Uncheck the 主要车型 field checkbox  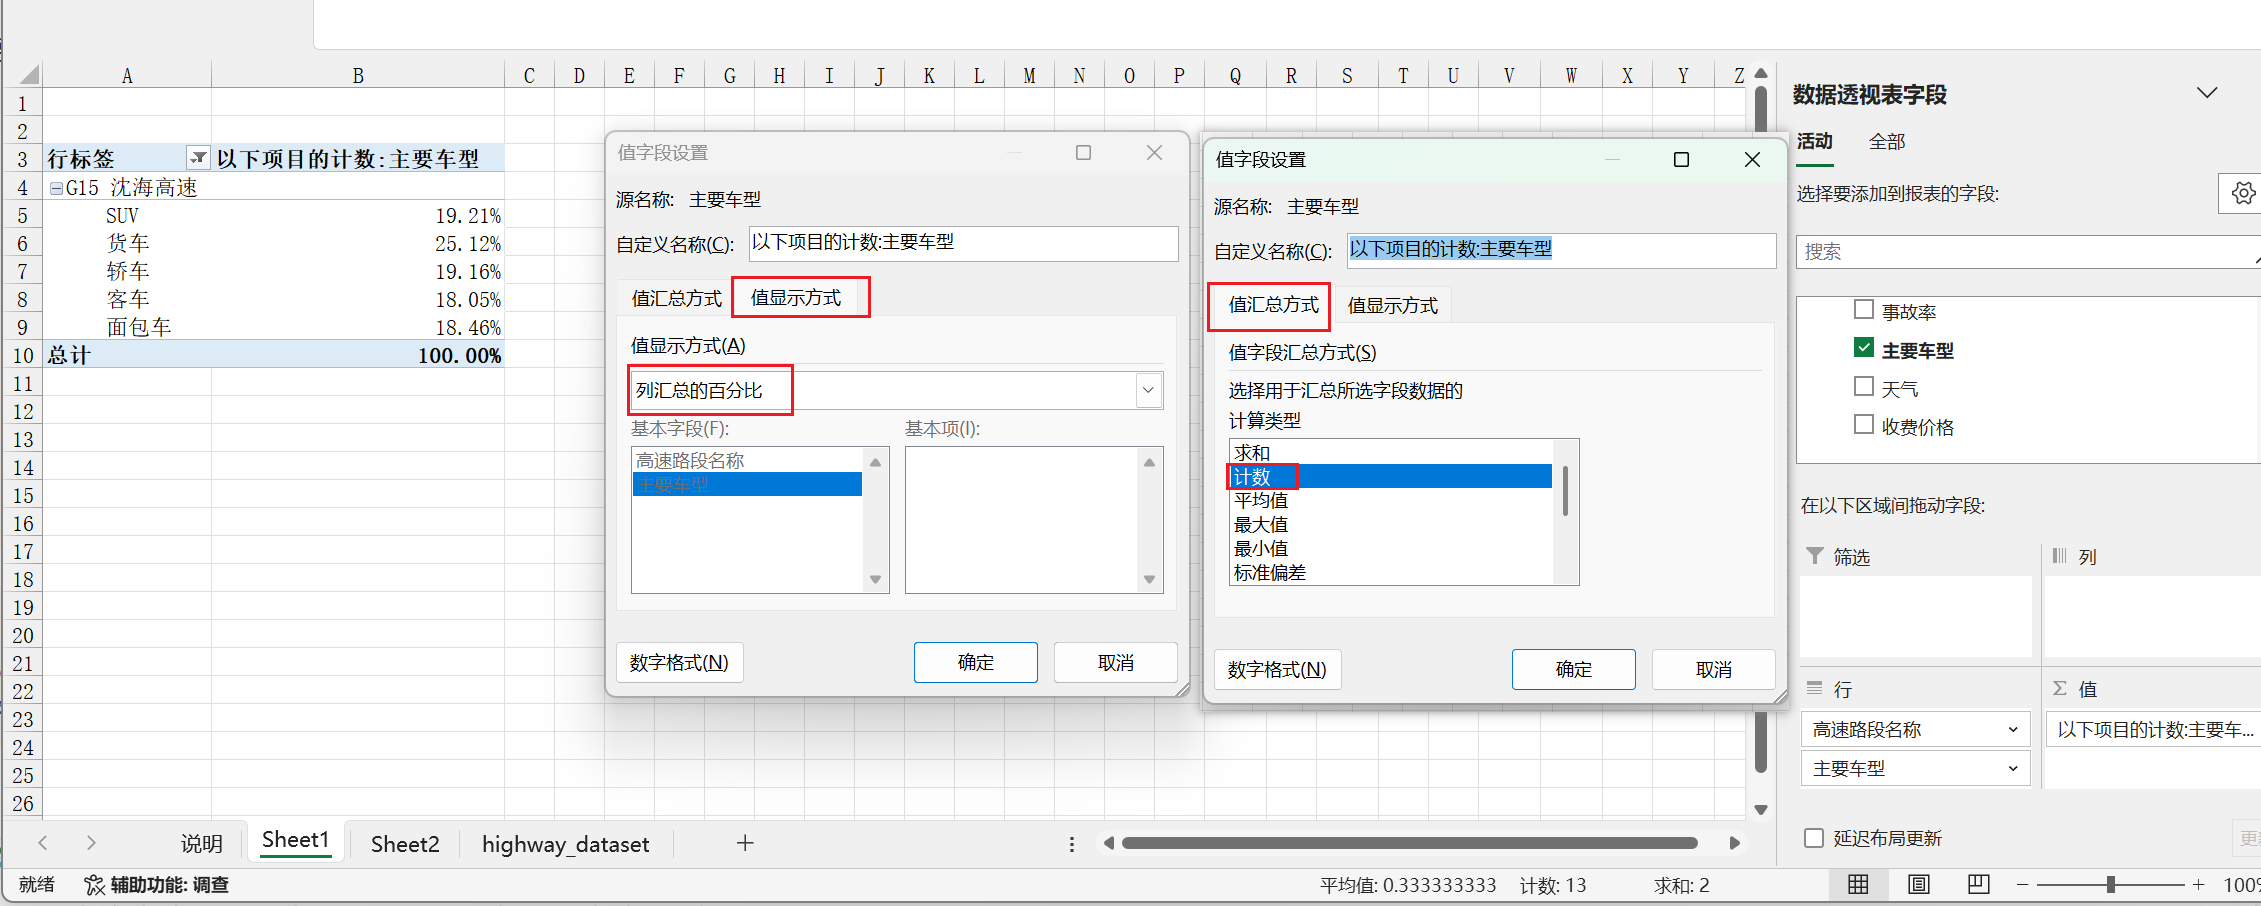pos(1864,348)
